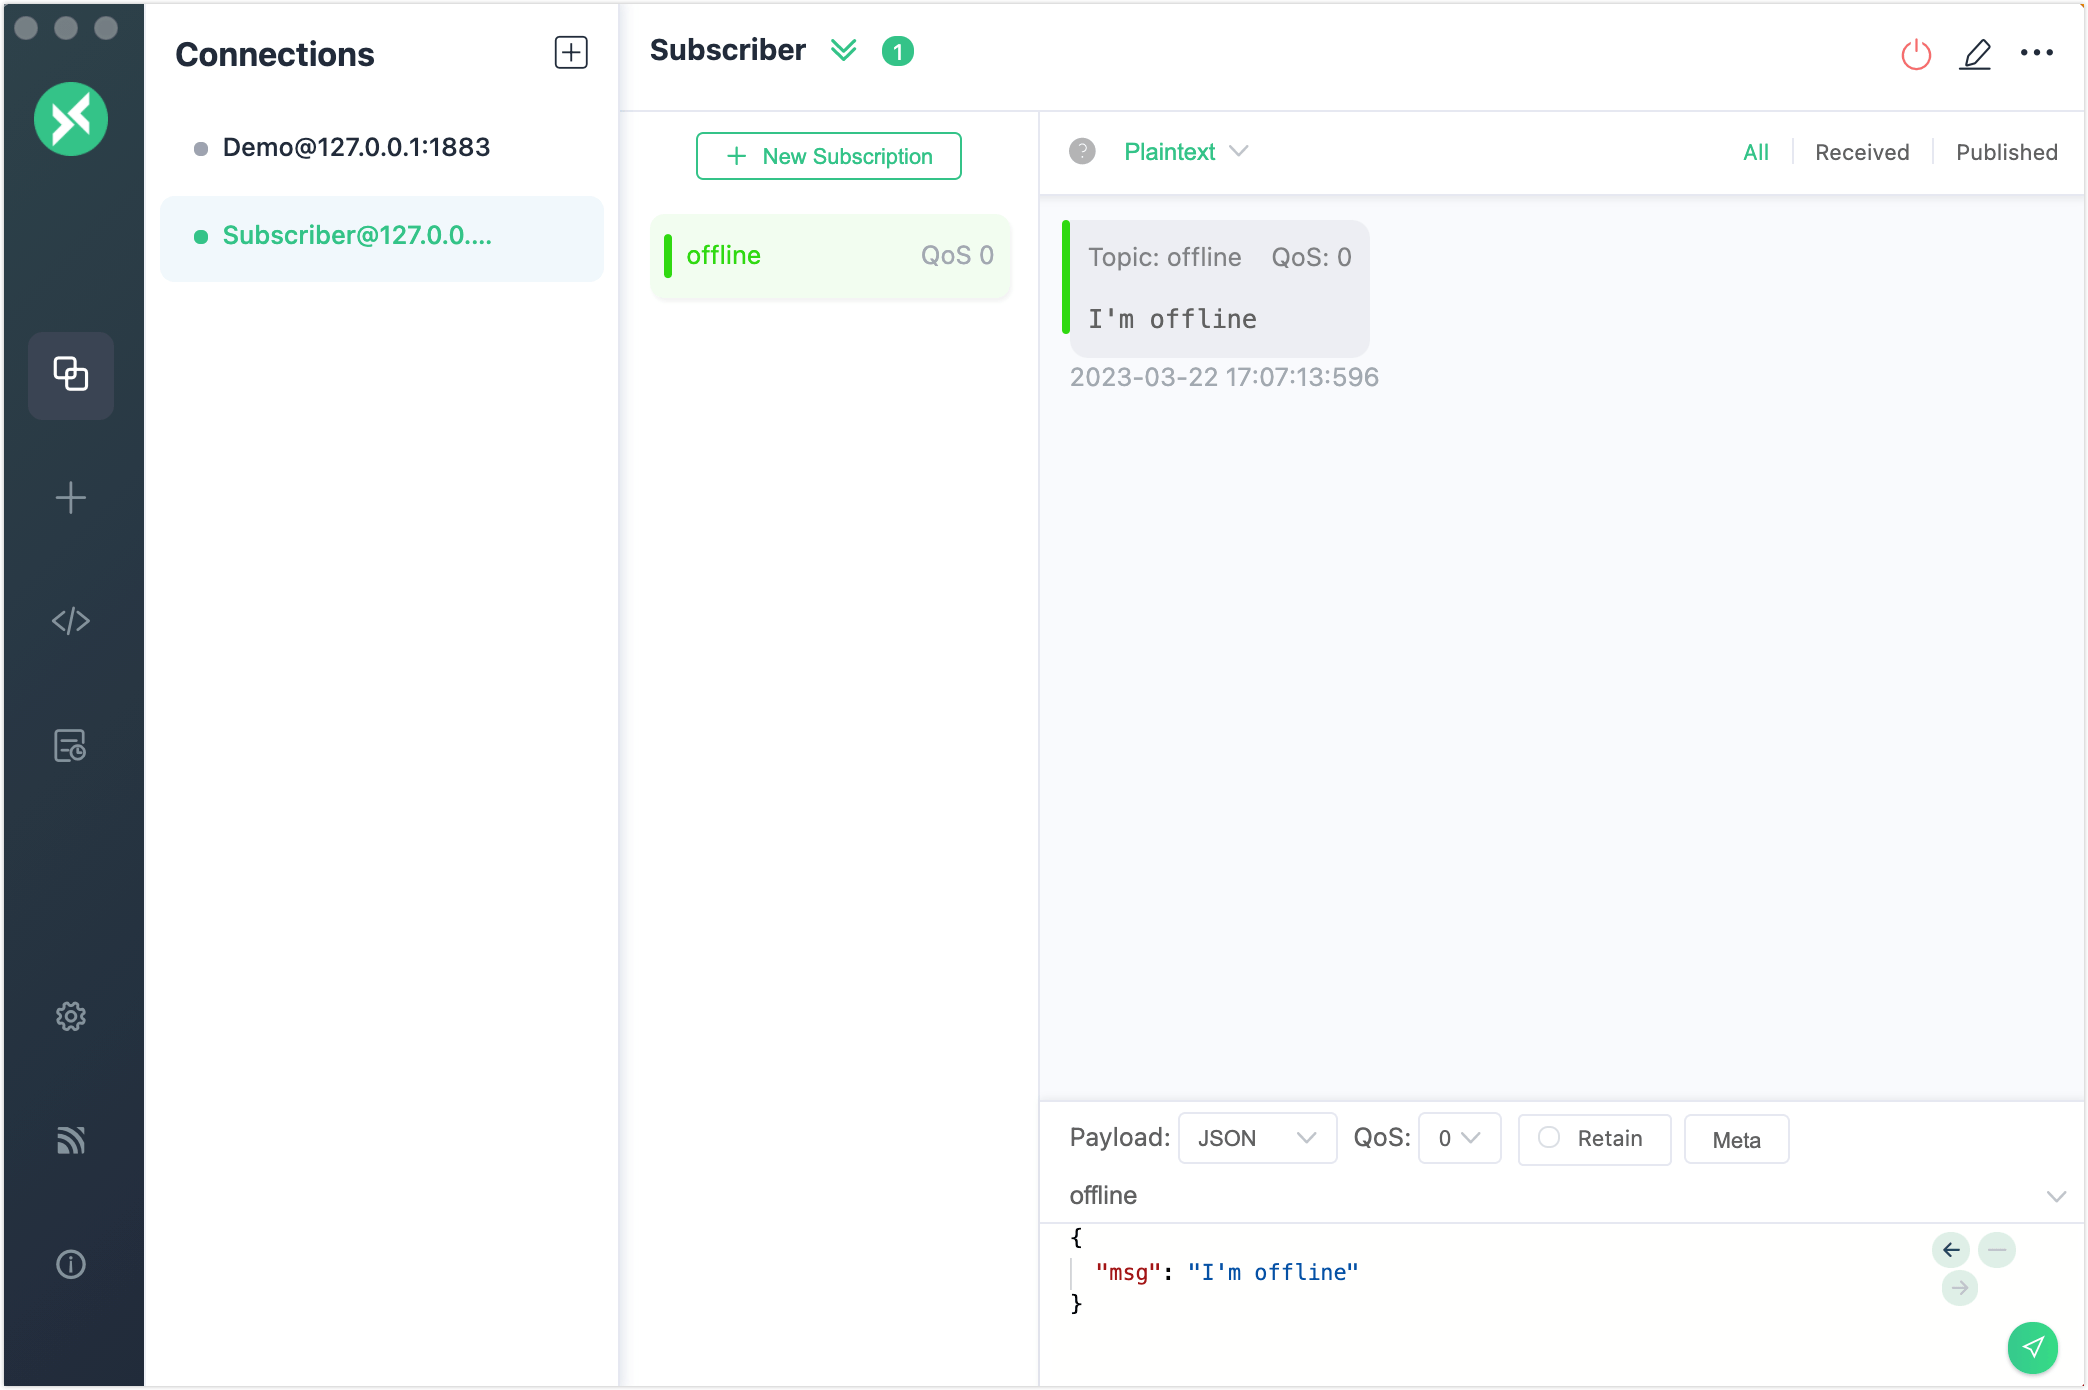Create a new connection via sidebar plus icon

pyautogui.click(x=70, y=497)
